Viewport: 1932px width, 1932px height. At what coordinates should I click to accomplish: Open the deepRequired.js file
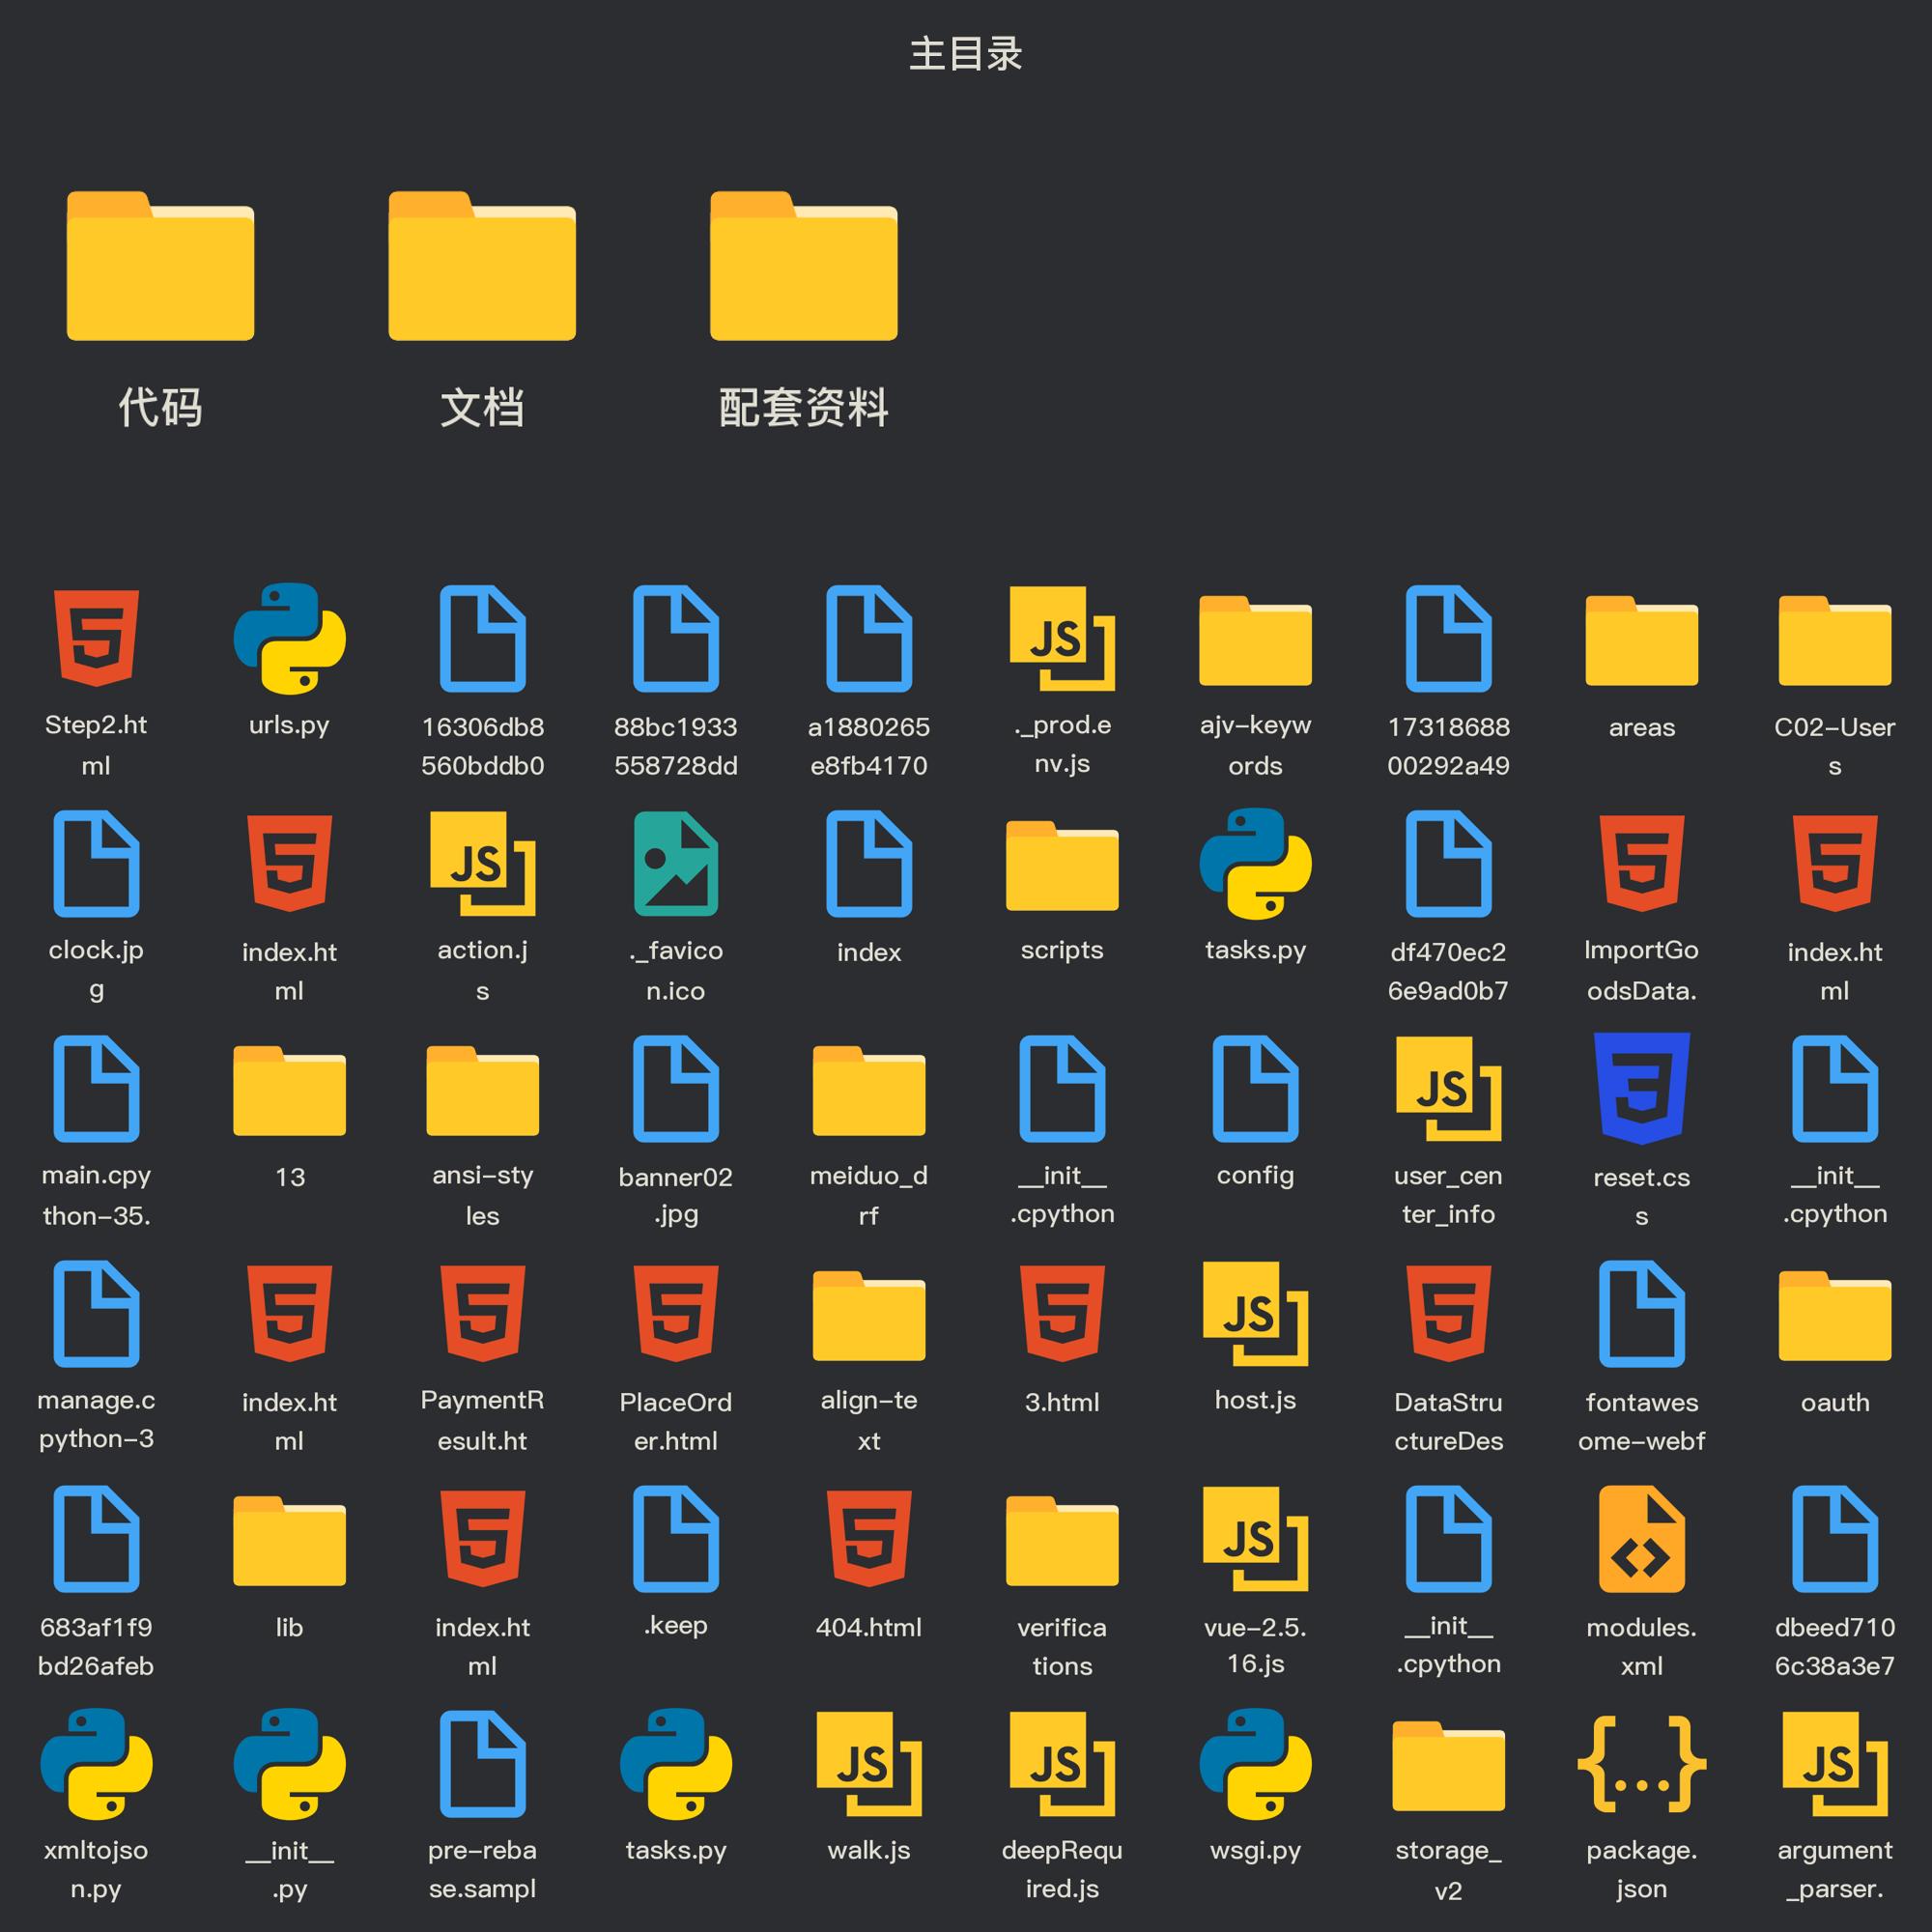1062,1763
